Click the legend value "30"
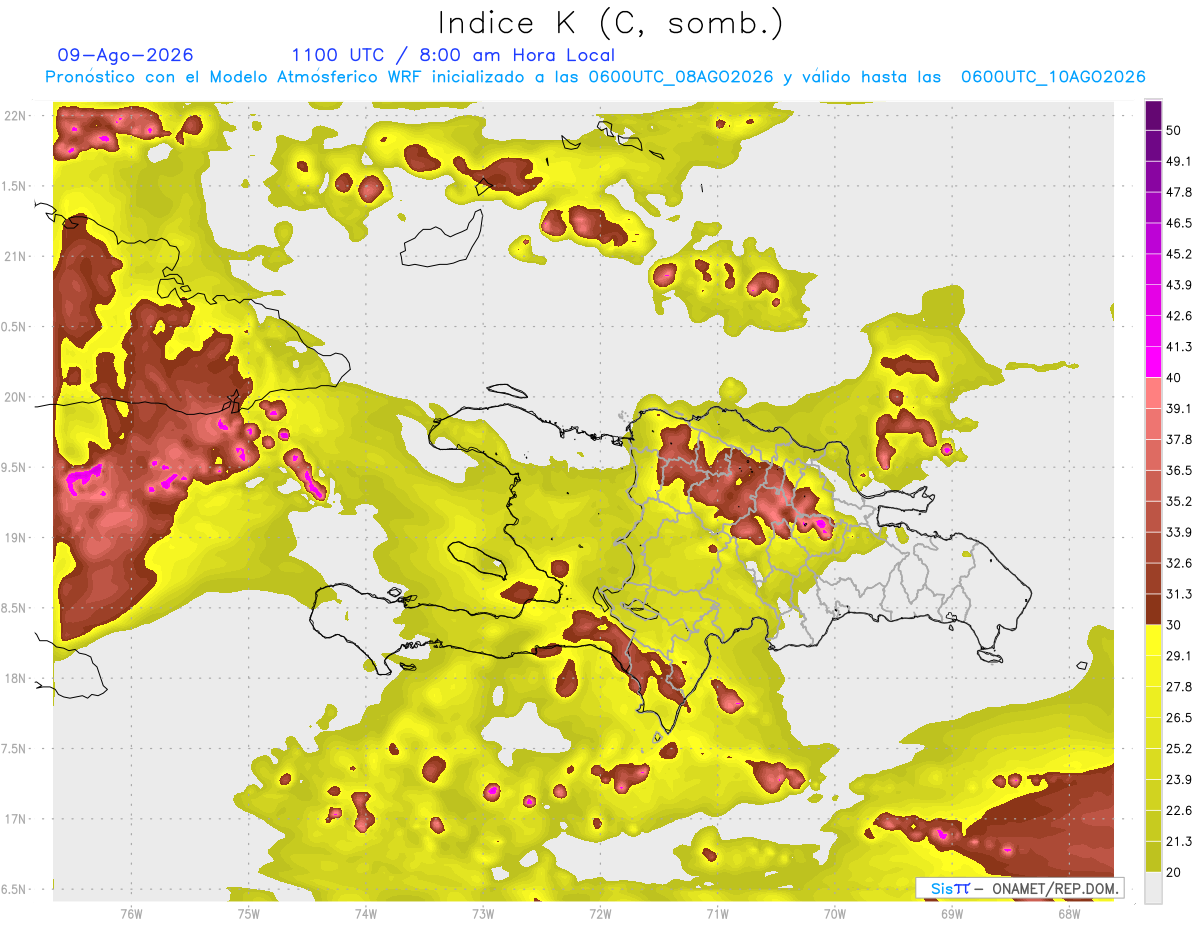This screenshot has width=1200, height=927. pos(1173,625)
